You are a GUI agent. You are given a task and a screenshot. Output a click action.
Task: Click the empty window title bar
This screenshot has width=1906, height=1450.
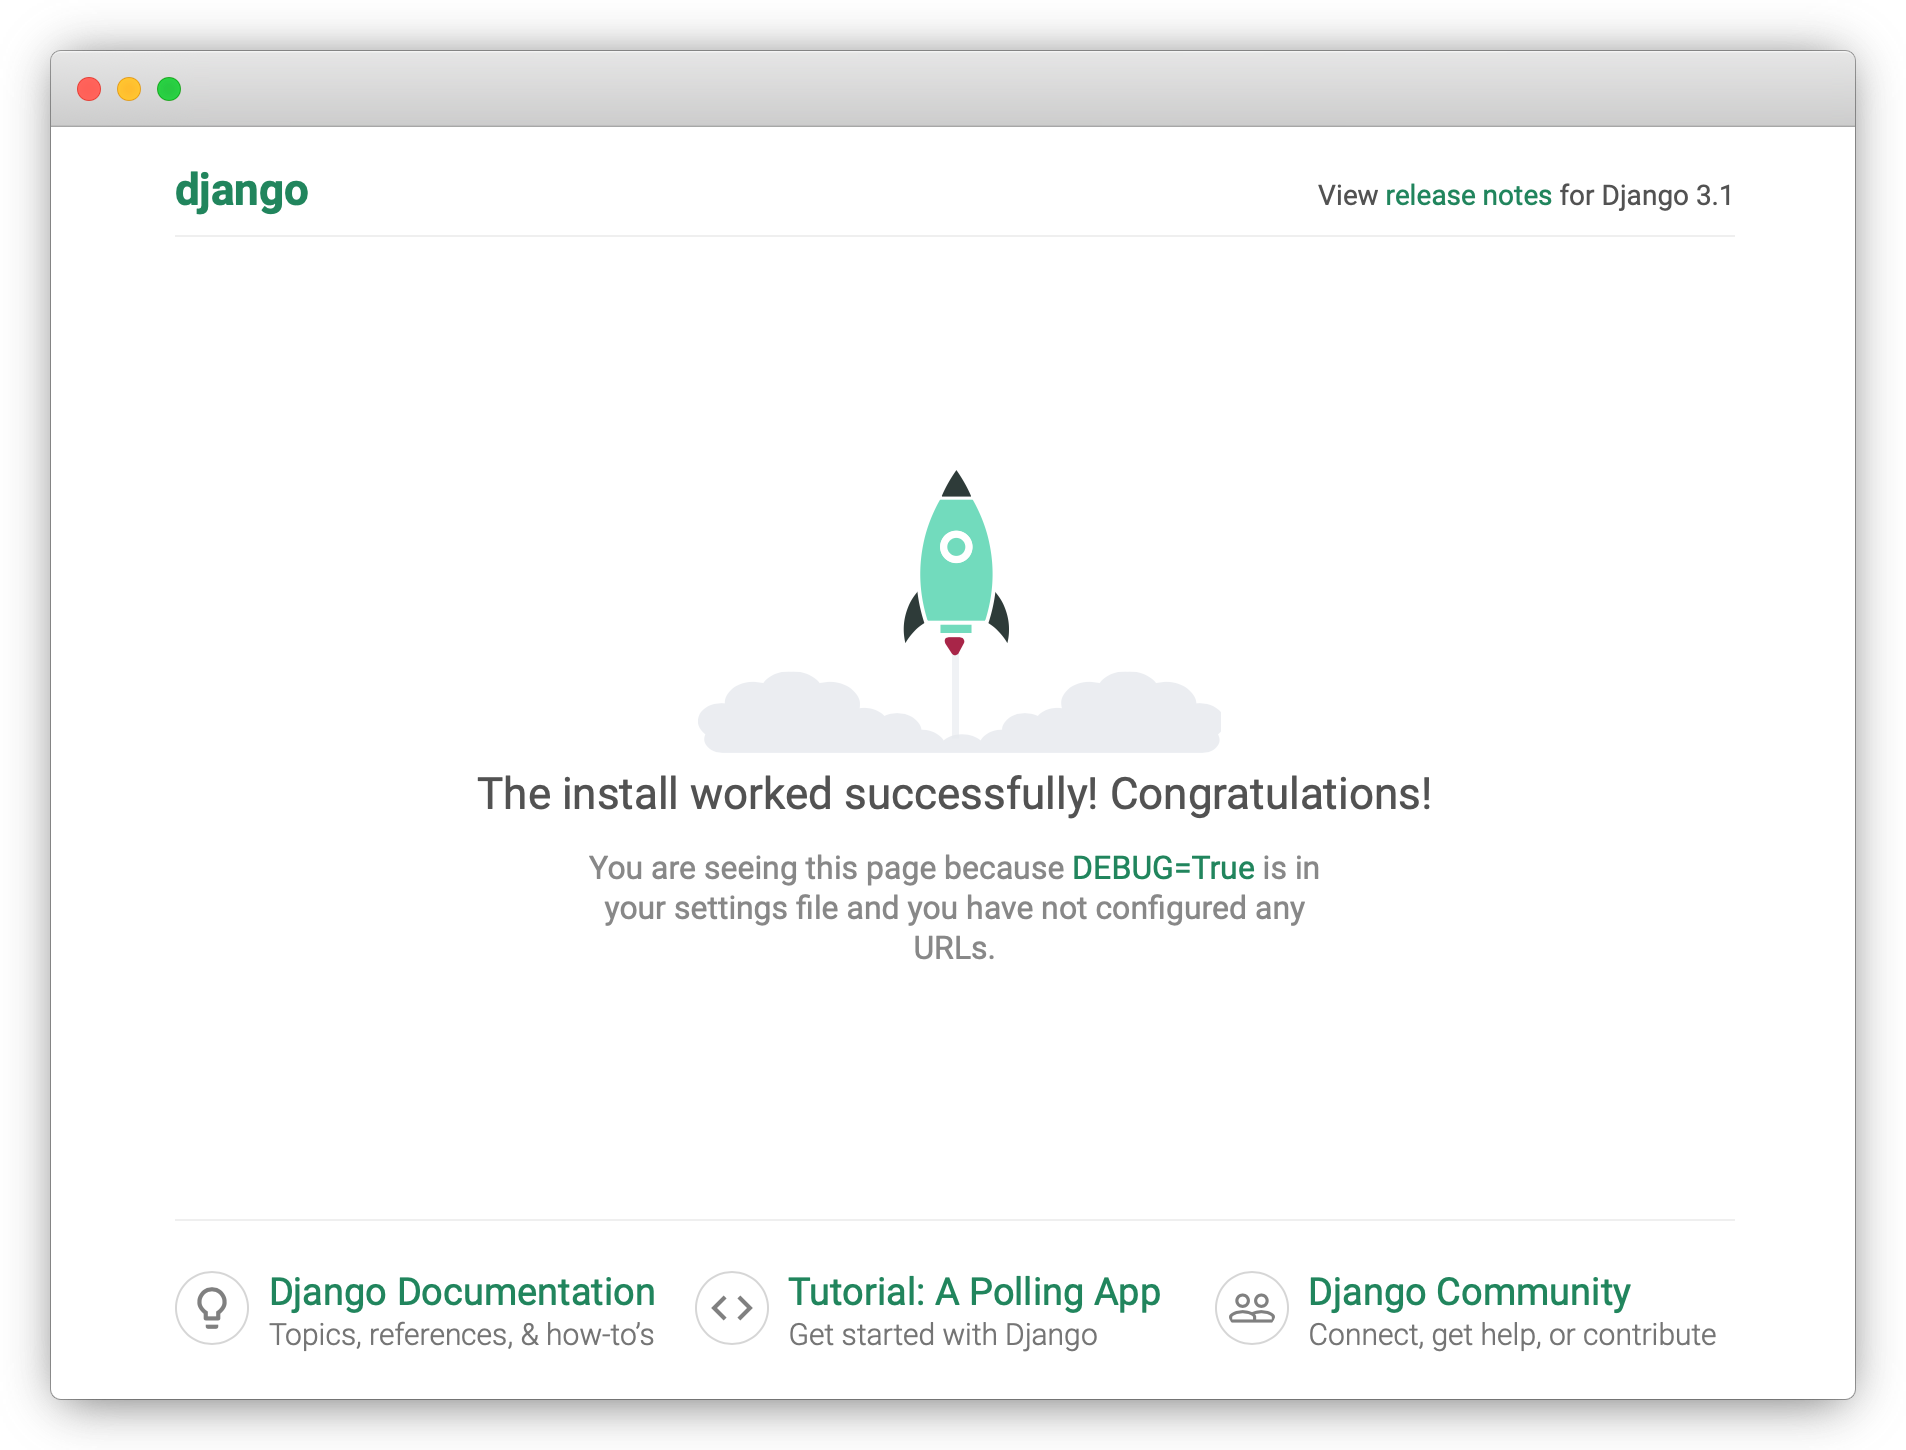[952, 89]
